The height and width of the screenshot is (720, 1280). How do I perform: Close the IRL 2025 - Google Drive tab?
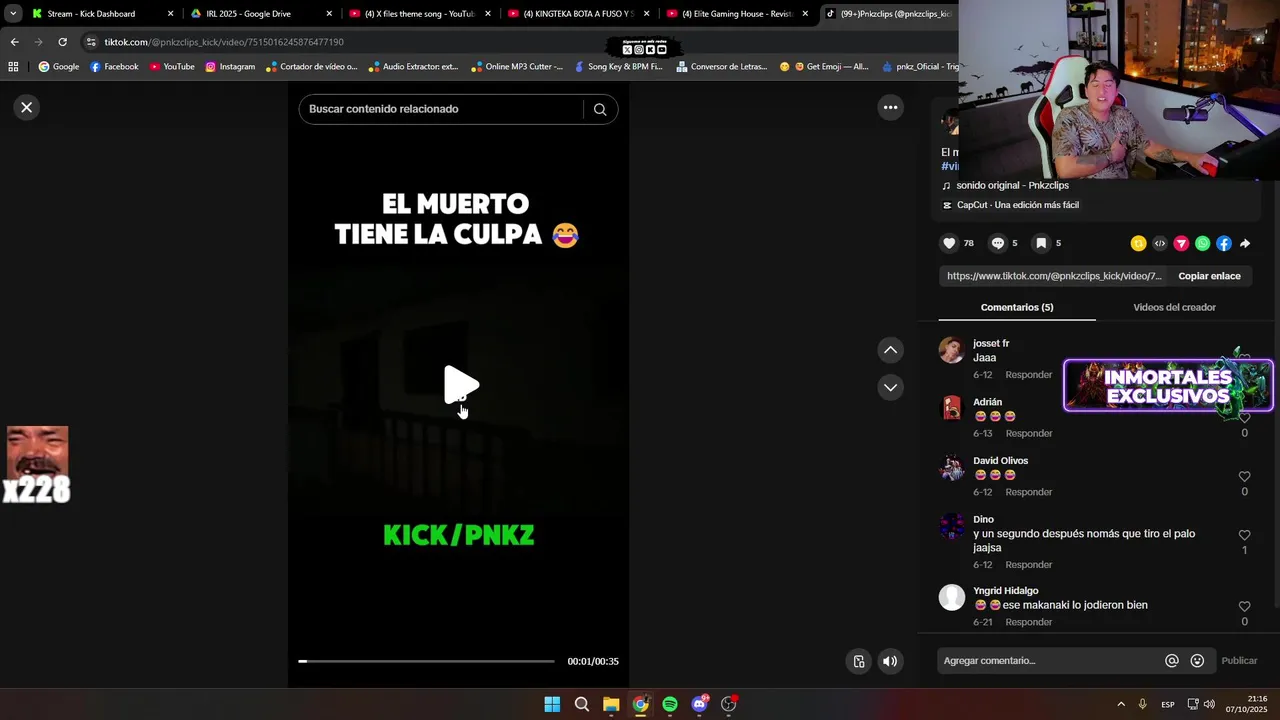tap(329, 14)
